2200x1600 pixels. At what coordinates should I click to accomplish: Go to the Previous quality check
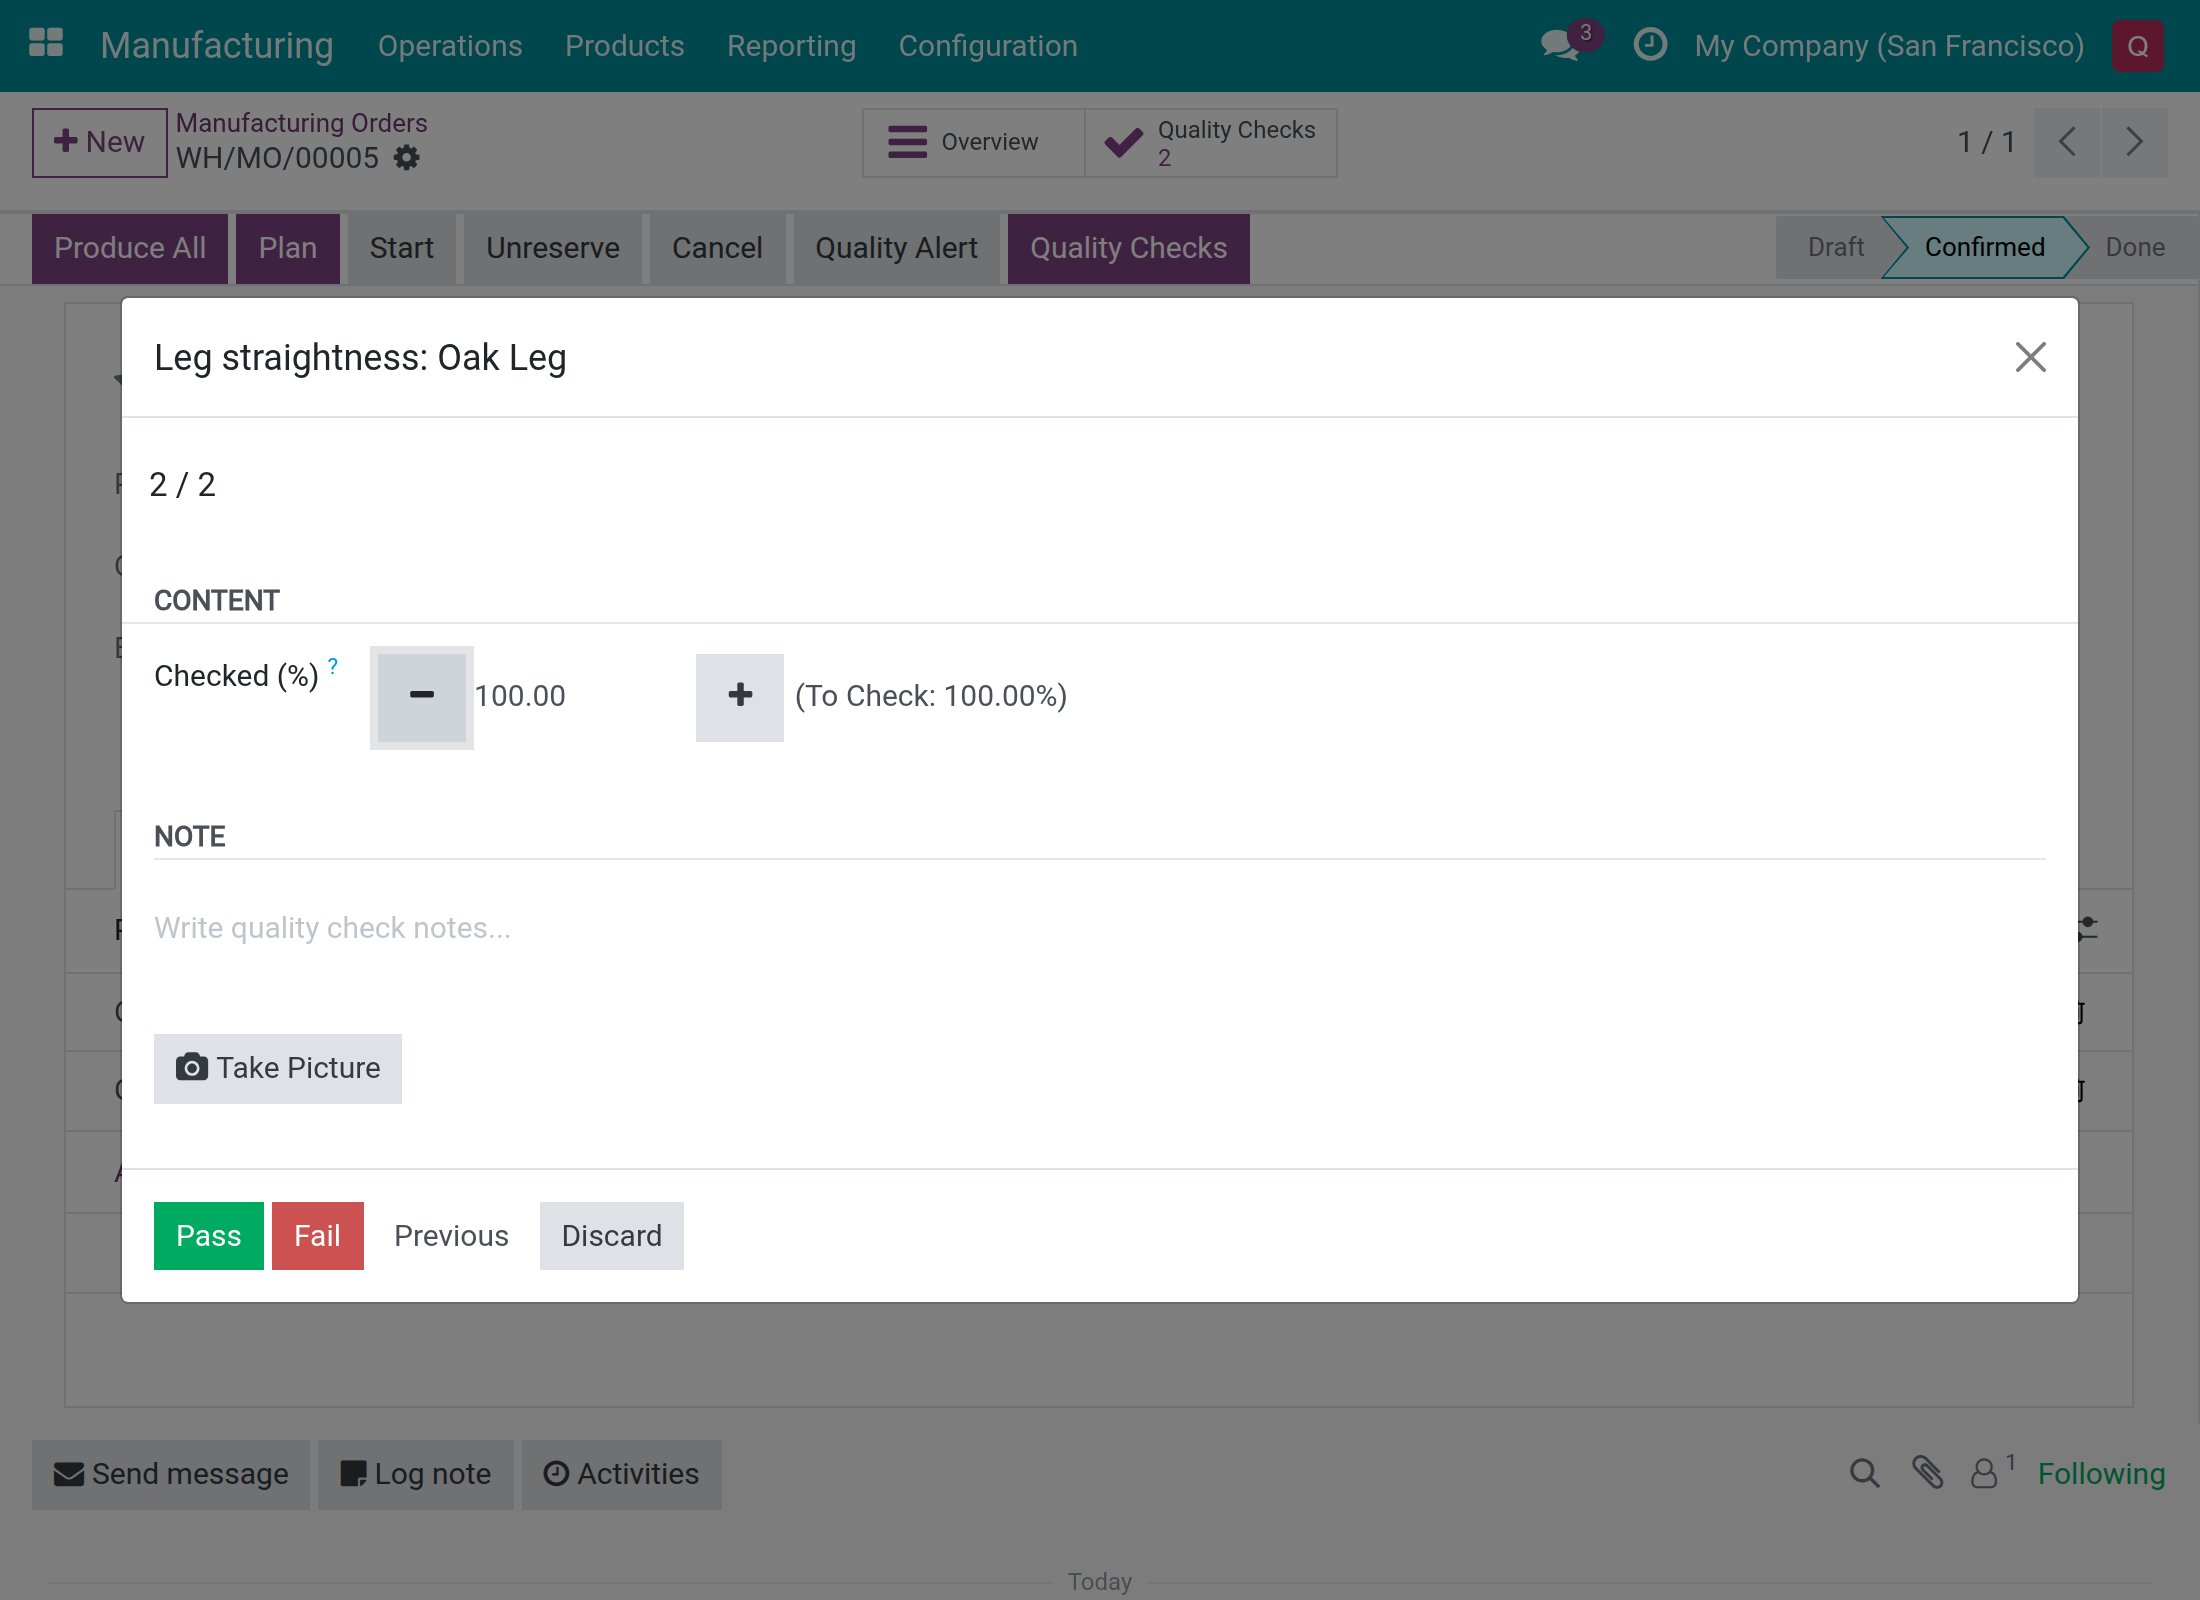452,1236
